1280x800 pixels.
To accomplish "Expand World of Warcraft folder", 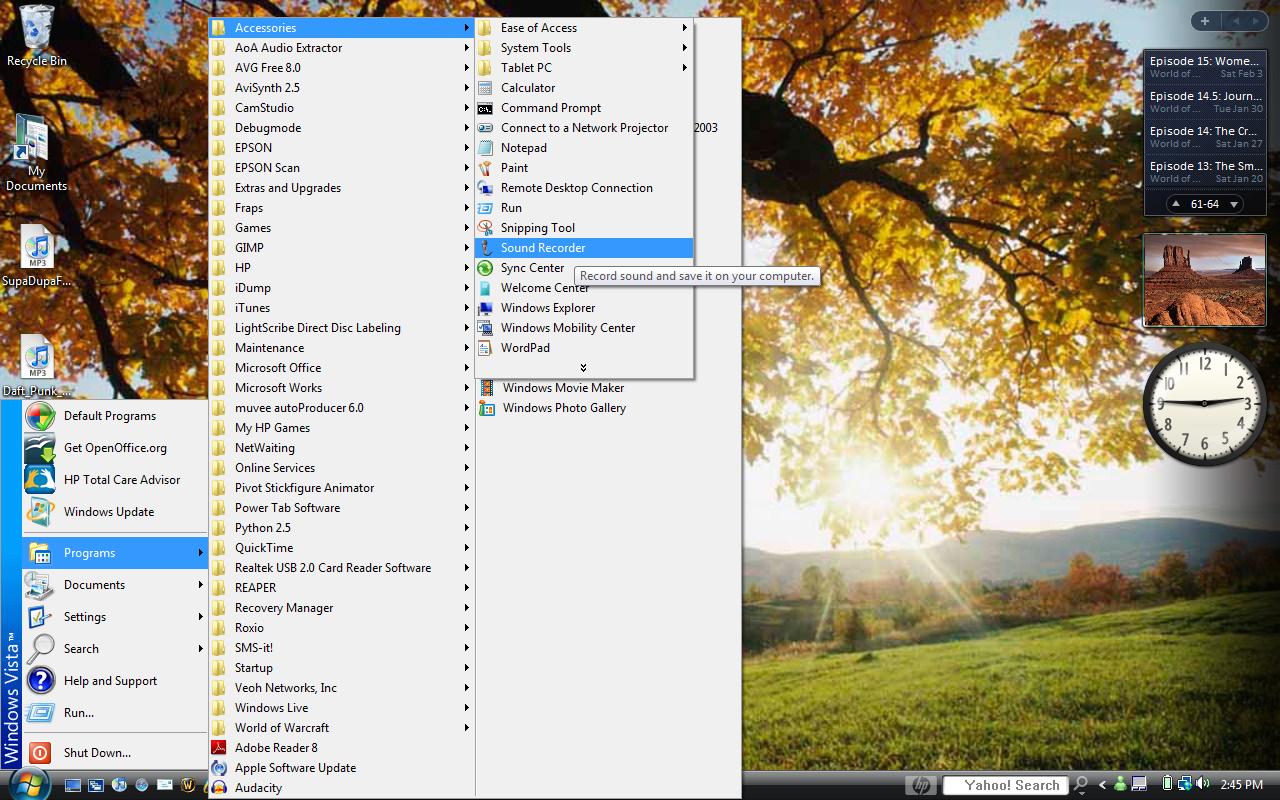I will pyautogui.click(x=341, y=728).
